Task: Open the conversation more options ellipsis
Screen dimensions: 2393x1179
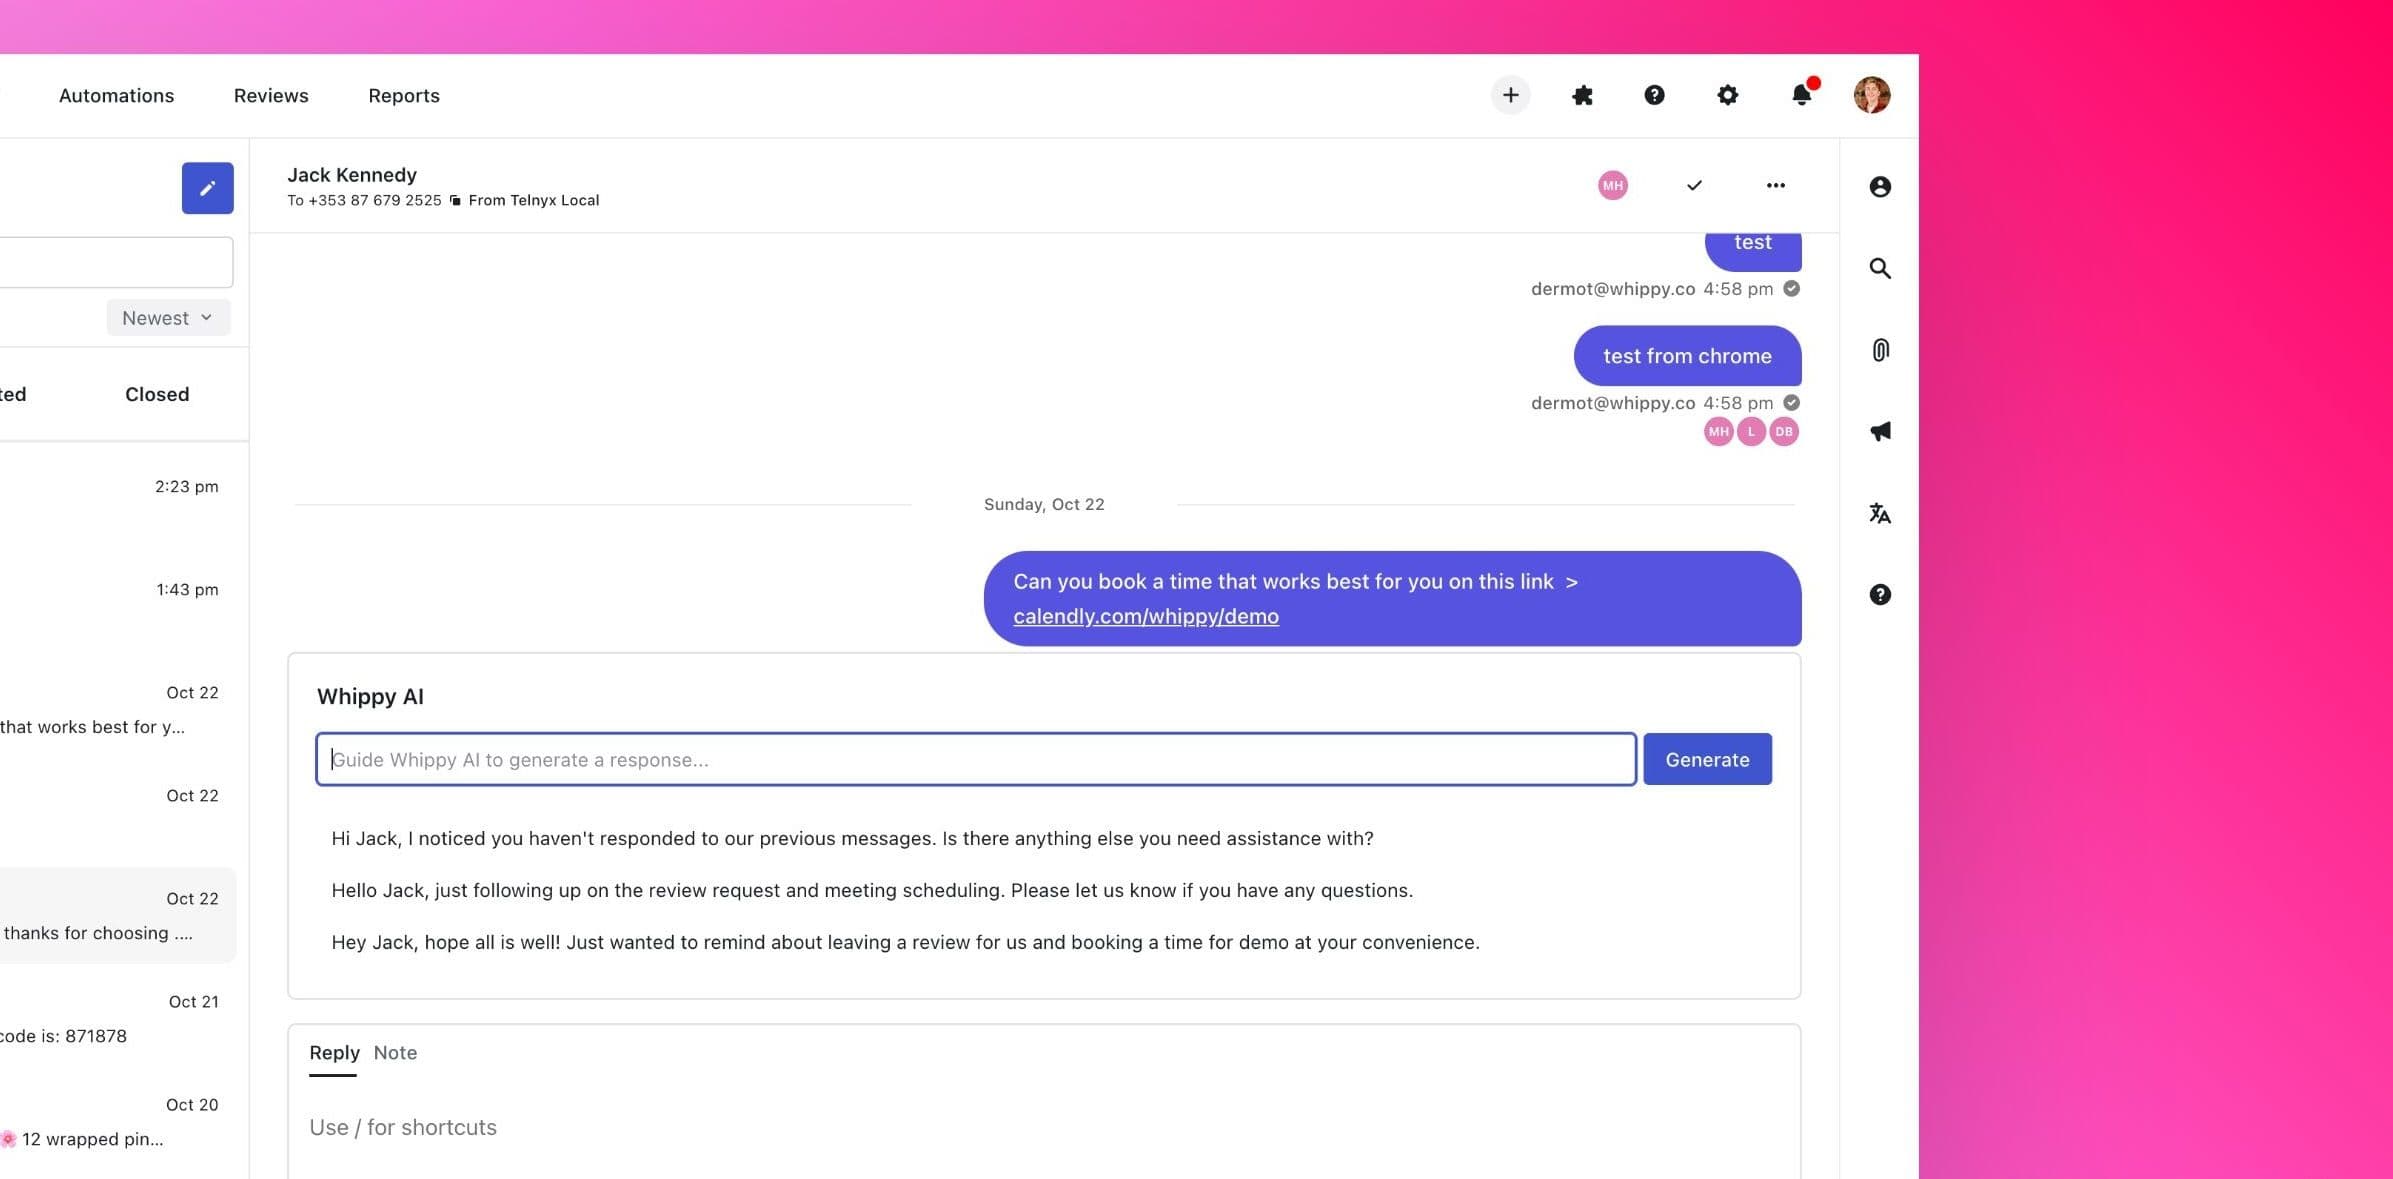Action: click(1776, 185)
